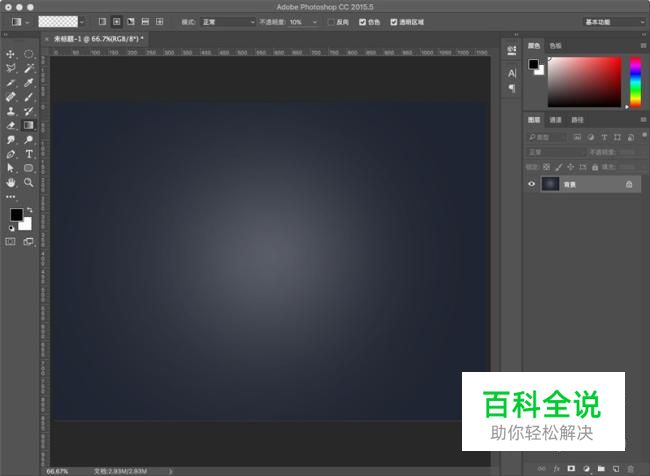Pick the Horizontal Type tool
This screenshot has width=650, height=476.
[29, 155]
